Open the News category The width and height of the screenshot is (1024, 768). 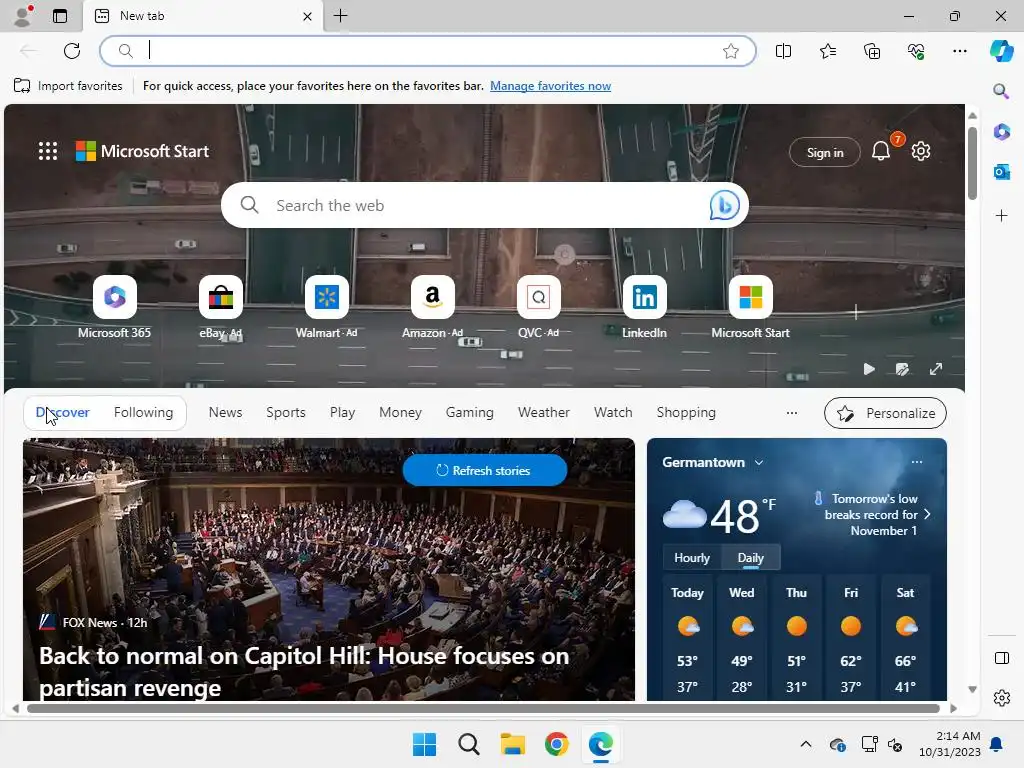225,413
